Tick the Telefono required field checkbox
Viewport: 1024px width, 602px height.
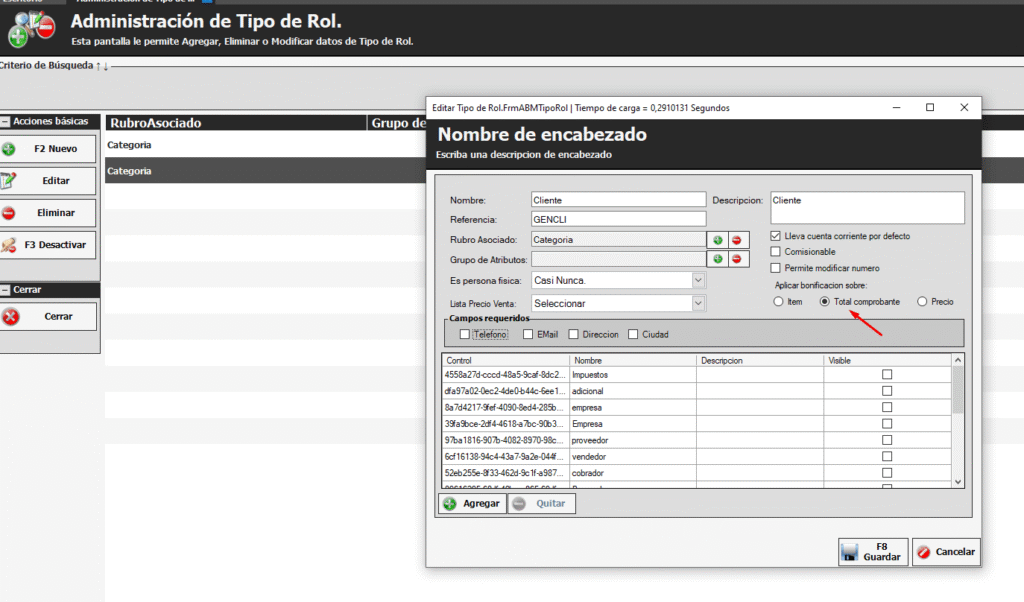[464, 334]
